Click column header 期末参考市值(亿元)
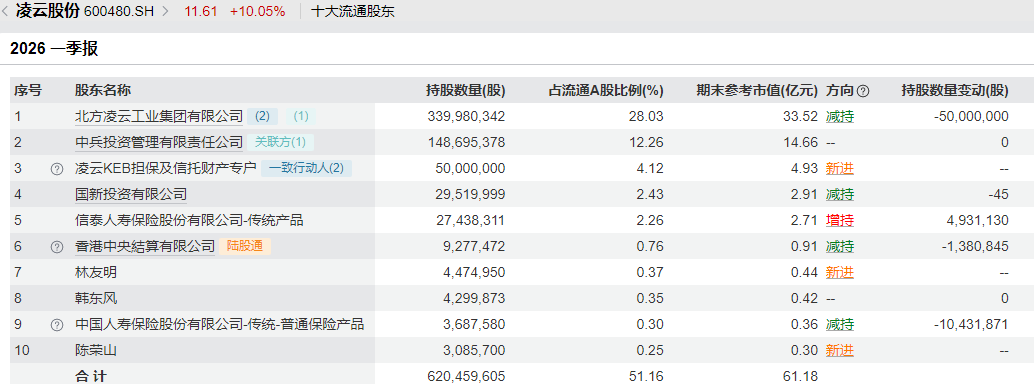The width and height of the screenshot is (1034, 384). [x=757, y=91]
